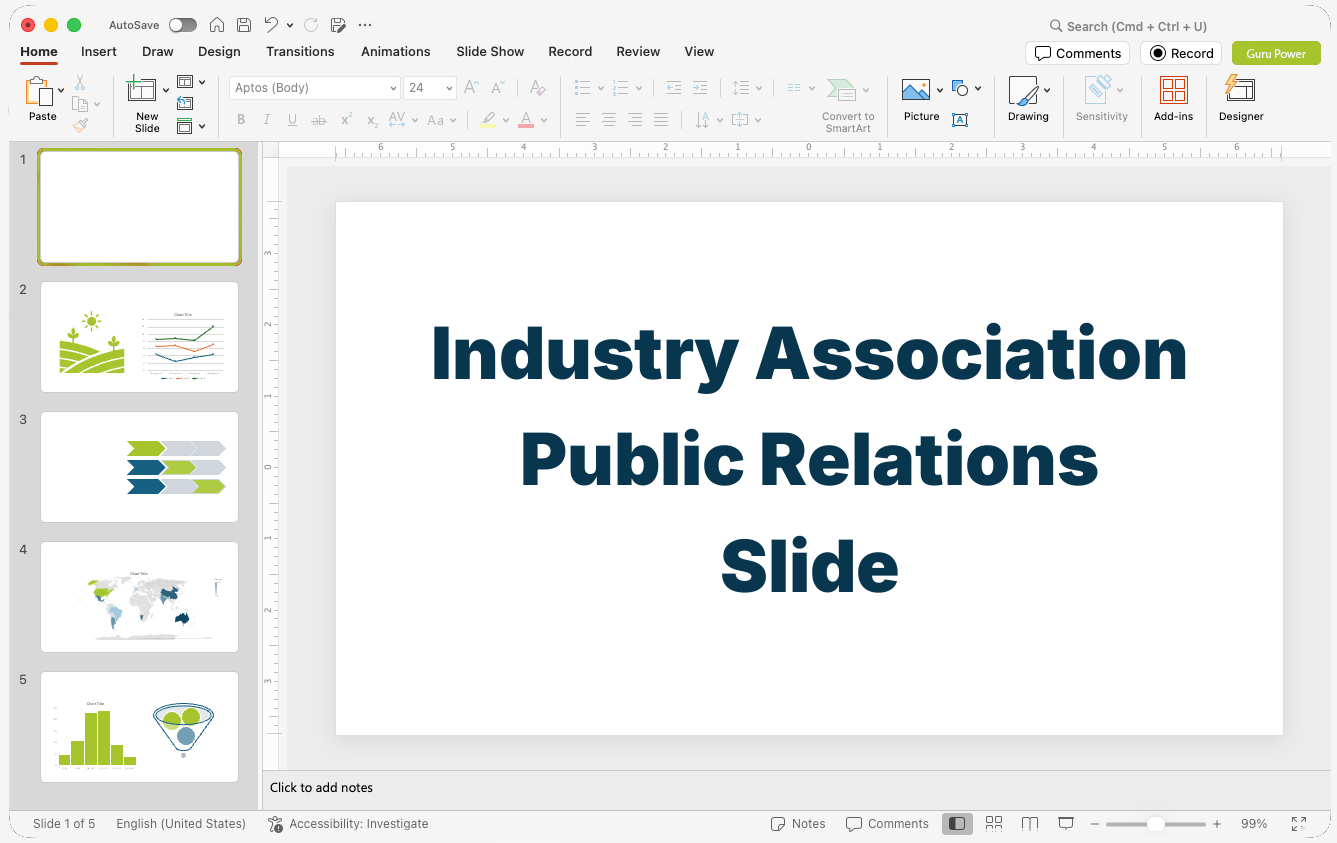
Task: Click the Reset slide icon
Action: coord(185,103)
